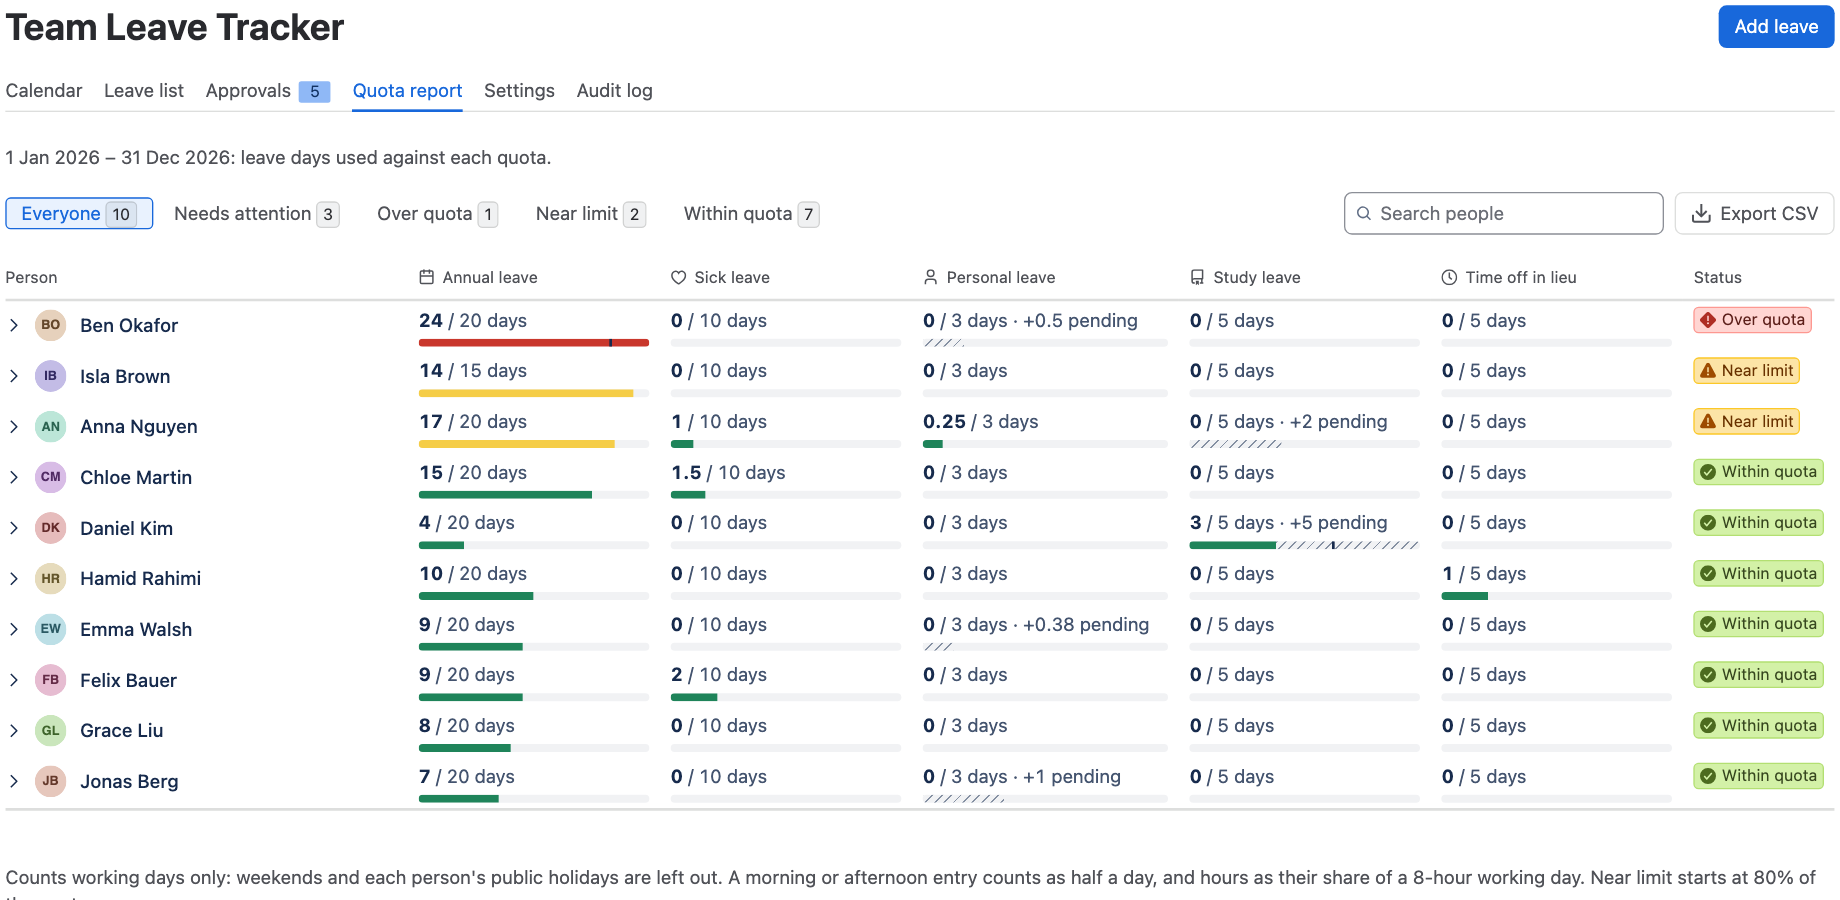Open the Calendar tab
Screen dimensions: 1840x900
point(44,91)
